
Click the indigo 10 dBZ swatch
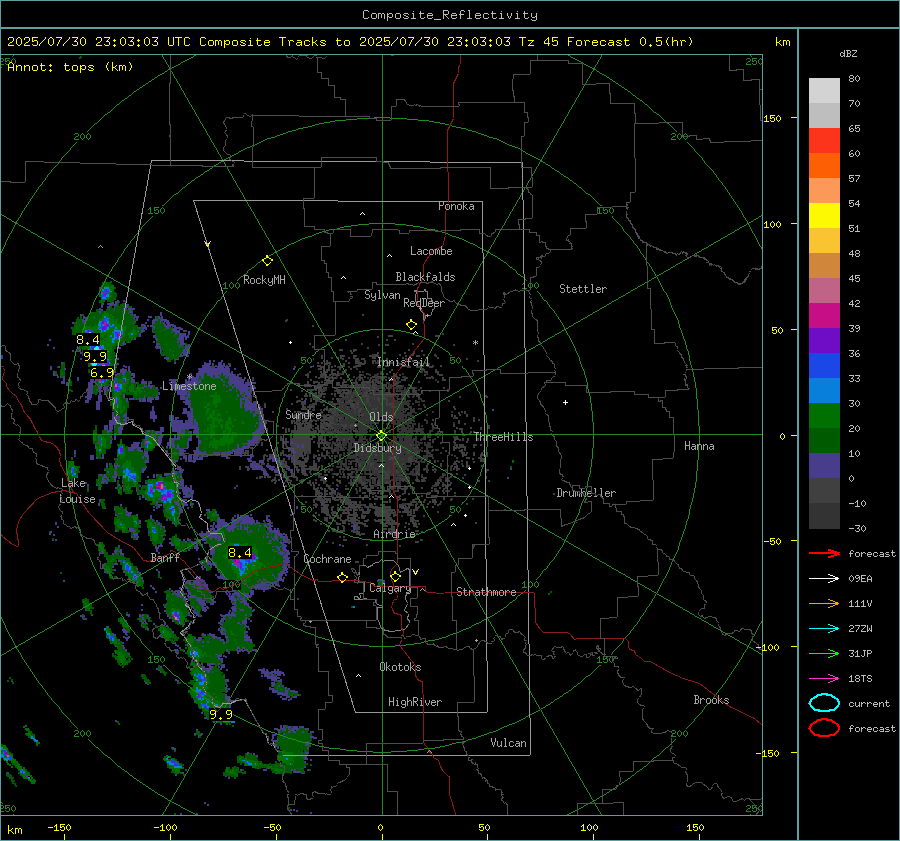[x=824, y=466]
